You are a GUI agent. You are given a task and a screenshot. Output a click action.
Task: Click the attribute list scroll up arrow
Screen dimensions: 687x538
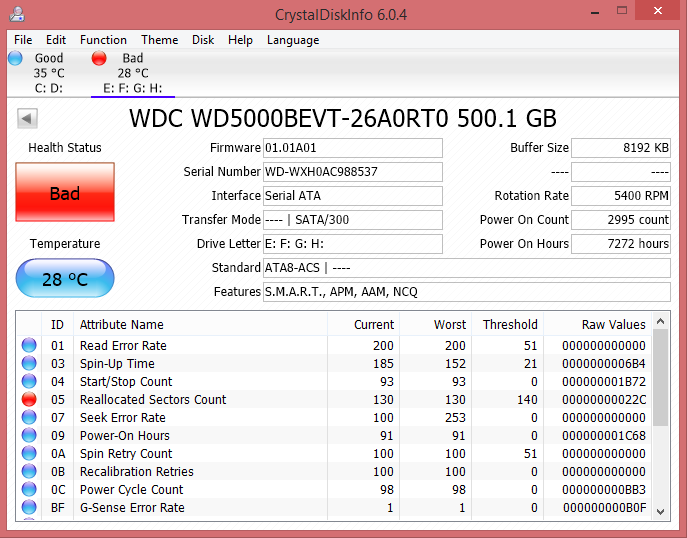pyautogui.click(x=661, y=322)
